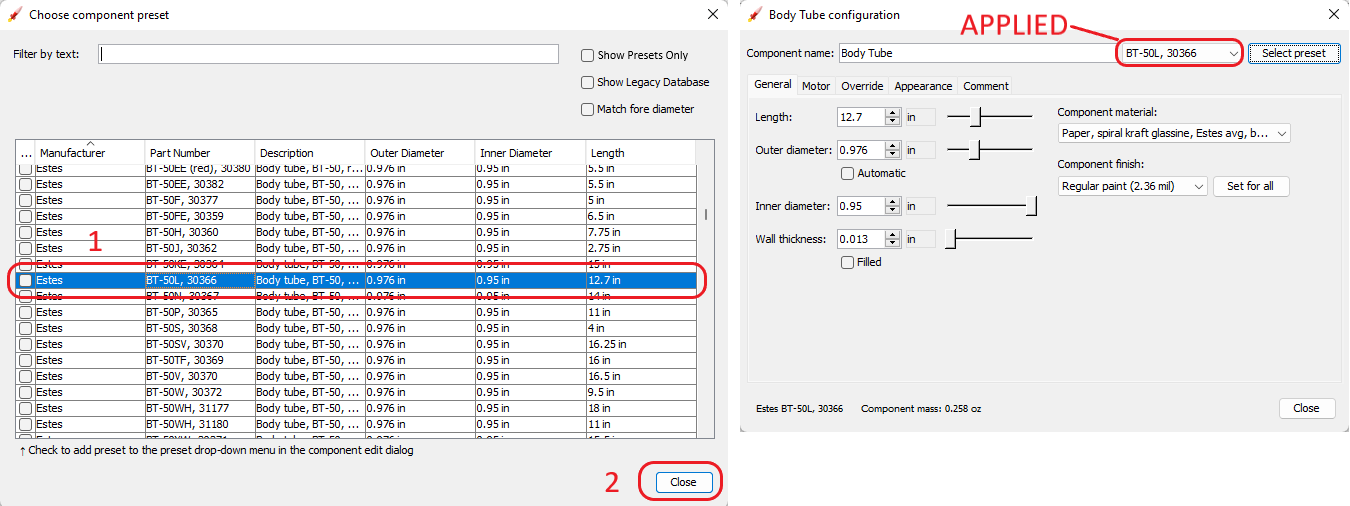This screenshot has height=506, width=1350.
Task: Click the Inner diameter field showing 0.95
Action: coord(862,207)
